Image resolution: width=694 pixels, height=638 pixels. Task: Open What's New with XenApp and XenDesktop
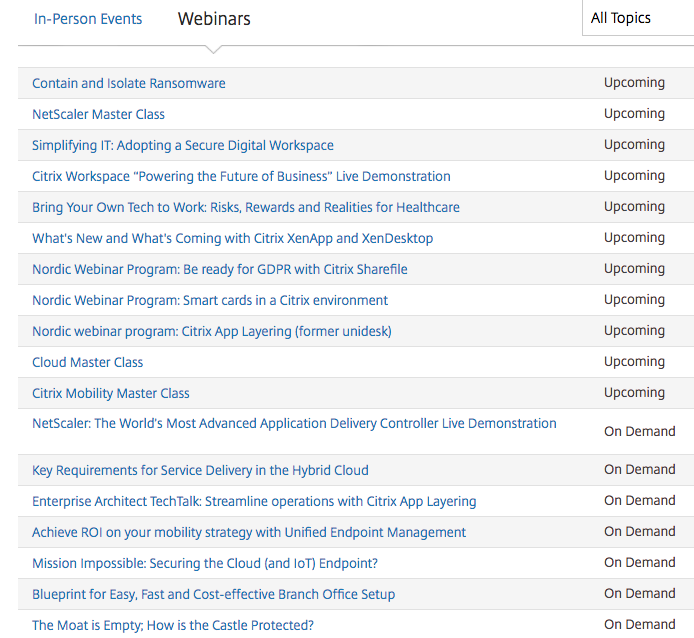232,238
